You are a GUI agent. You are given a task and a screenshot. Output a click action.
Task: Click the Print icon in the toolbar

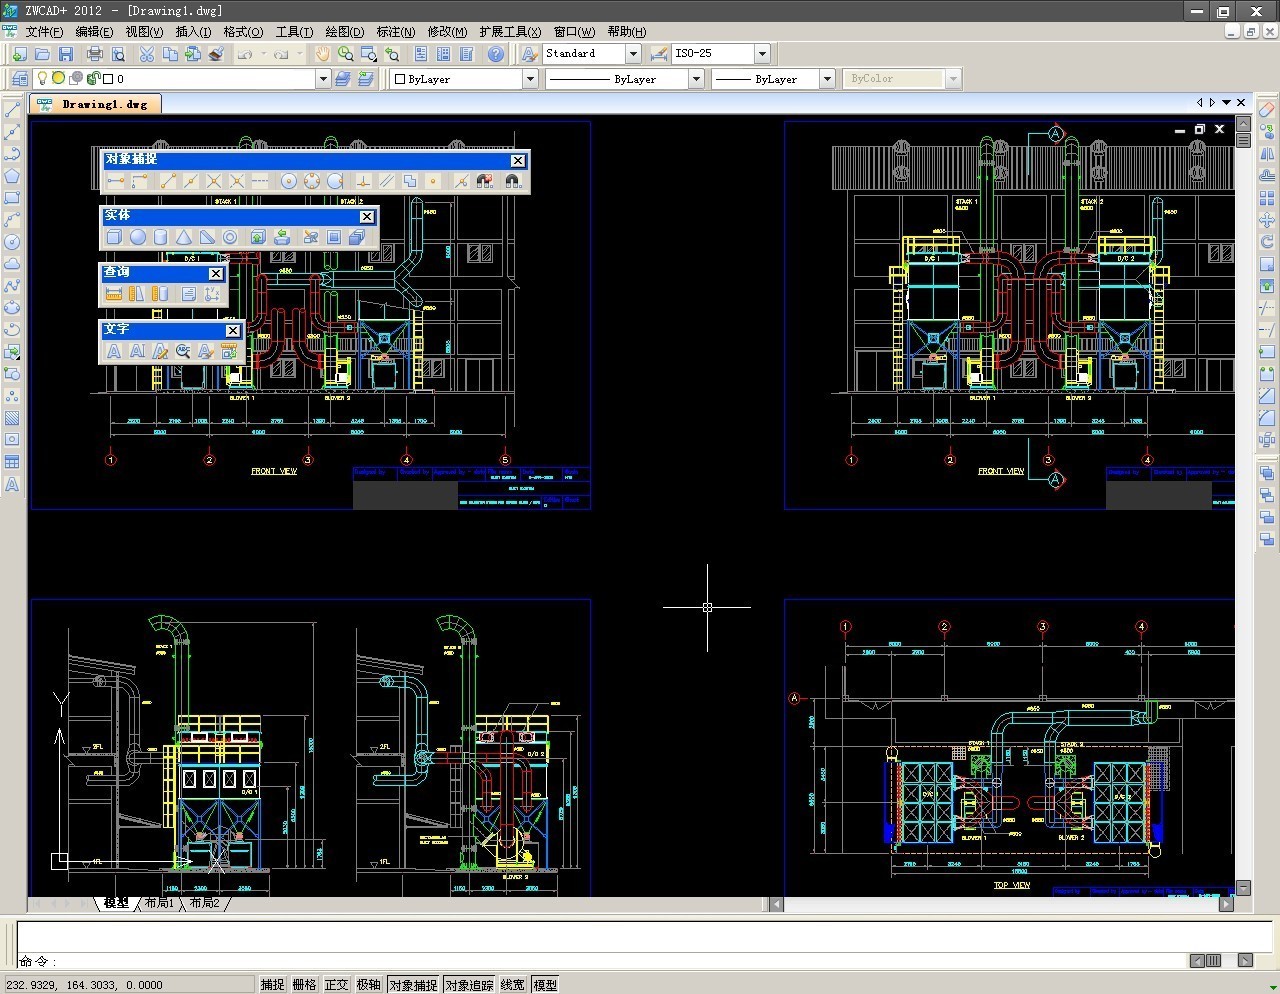coord(95,54)
